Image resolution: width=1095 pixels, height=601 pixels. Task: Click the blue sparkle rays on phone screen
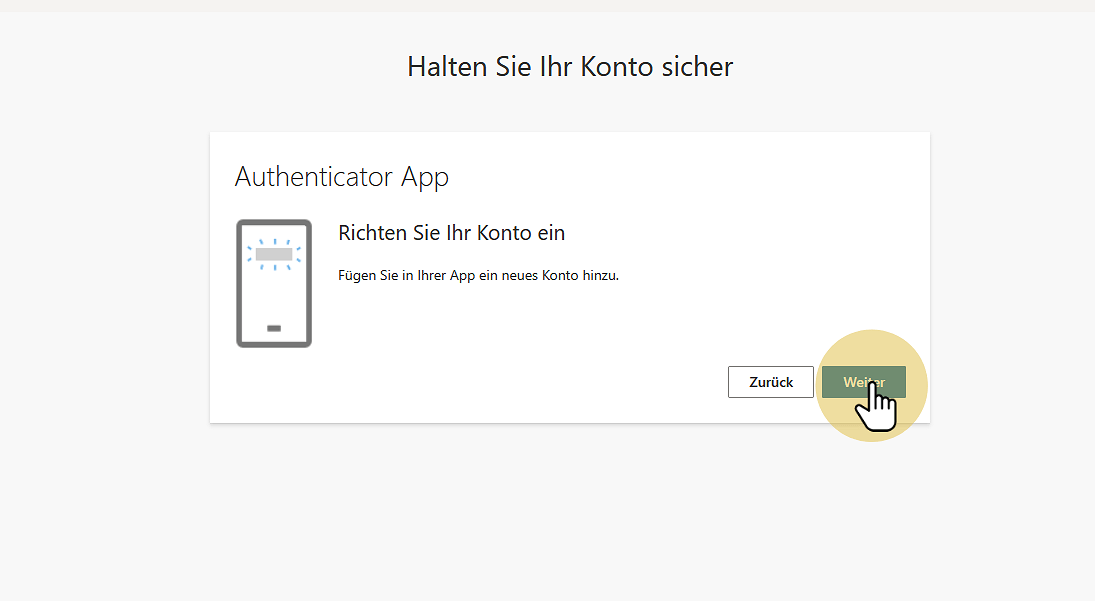click(287, 242)
